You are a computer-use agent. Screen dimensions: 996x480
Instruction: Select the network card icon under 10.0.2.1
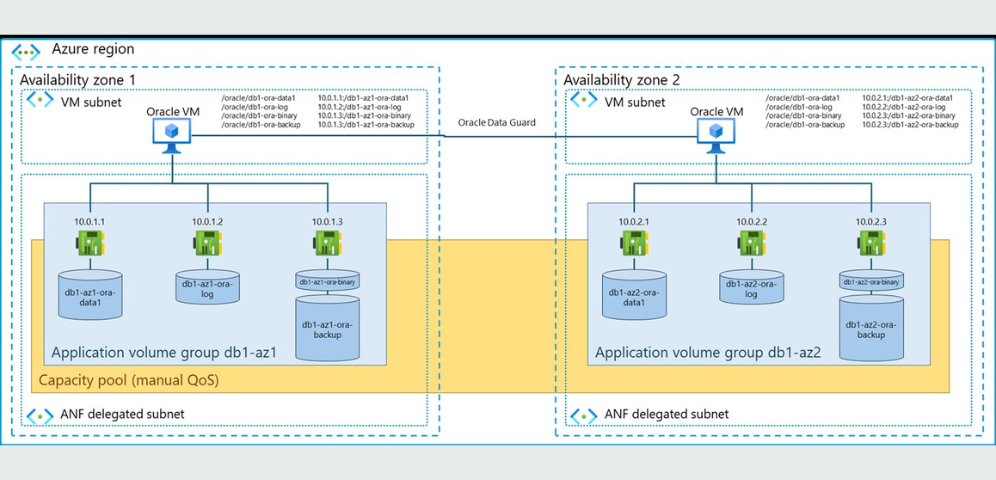click(633, 243)
